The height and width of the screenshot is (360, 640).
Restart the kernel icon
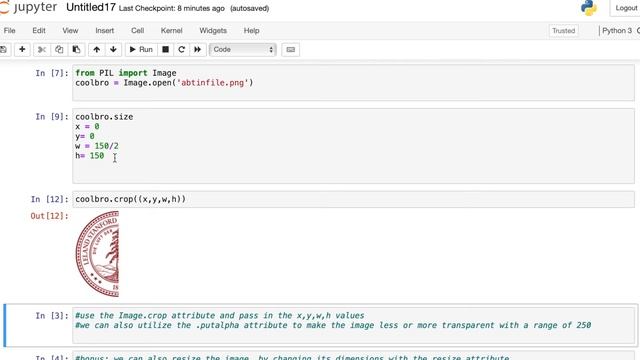coord(181,49)
